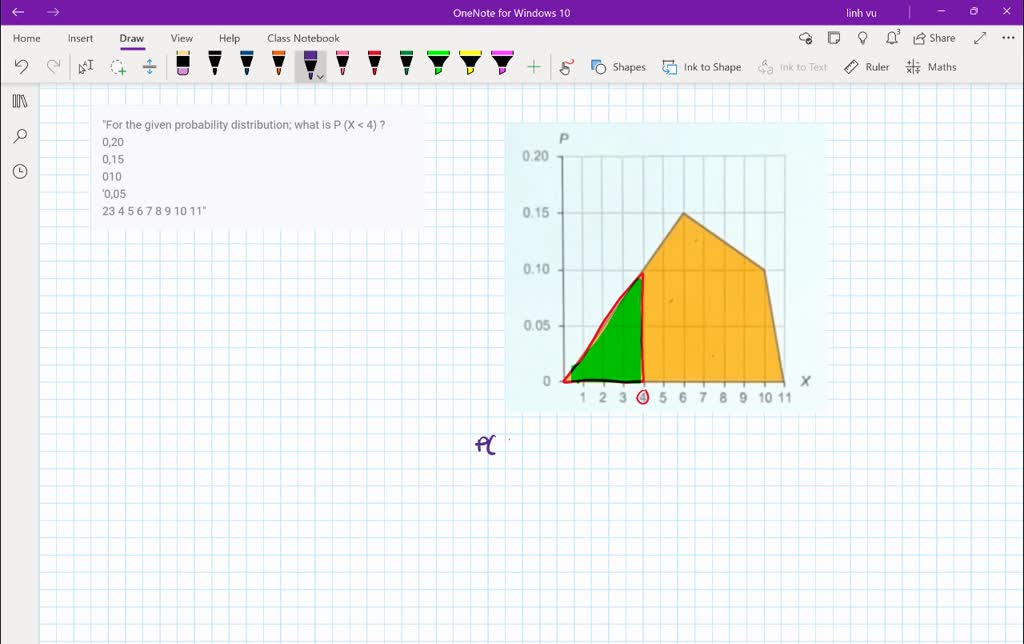The width and height of the screenshot is (1024, 644).
Task: Open the search panel in the sidebar
Action: [x=21, y=135]
